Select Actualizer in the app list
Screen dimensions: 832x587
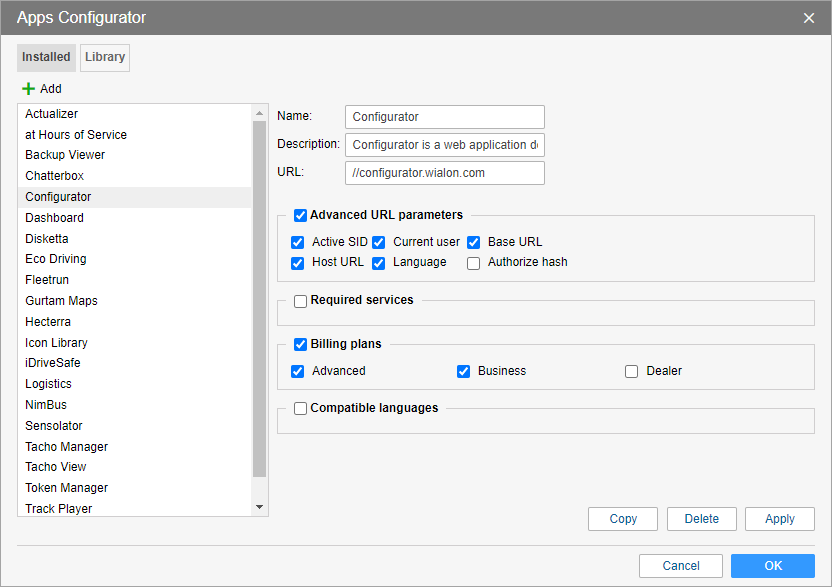pyautogui.click(x=134, y=114)
